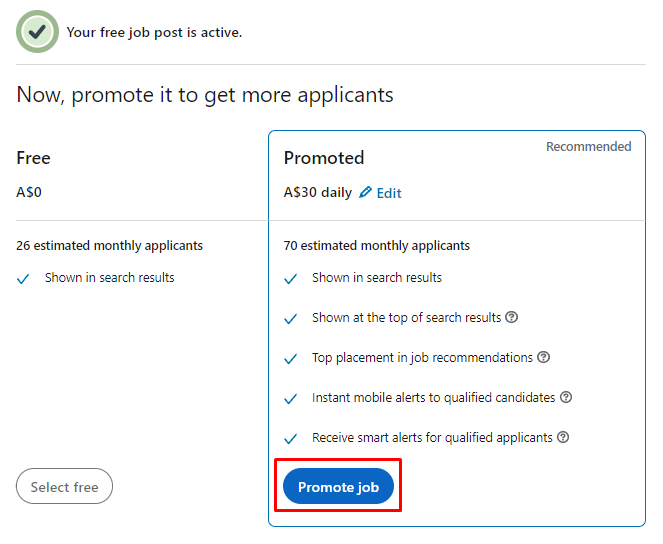Screen dimensions: 663x544
Task: Click the A$30 daily price text
Action: [318, 192]
